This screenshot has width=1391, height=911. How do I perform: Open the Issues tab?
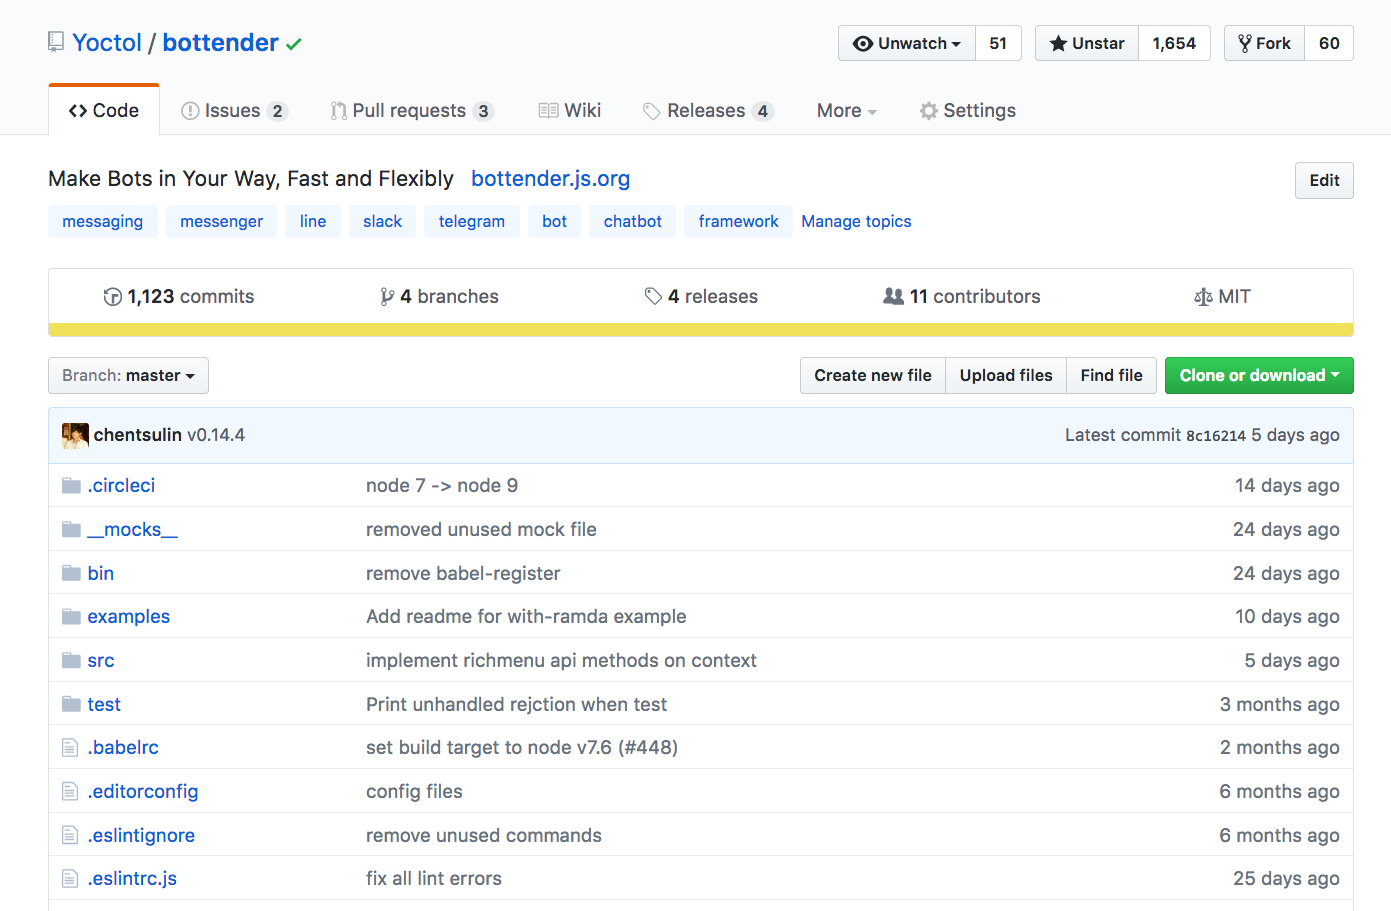tap(234, 110)
